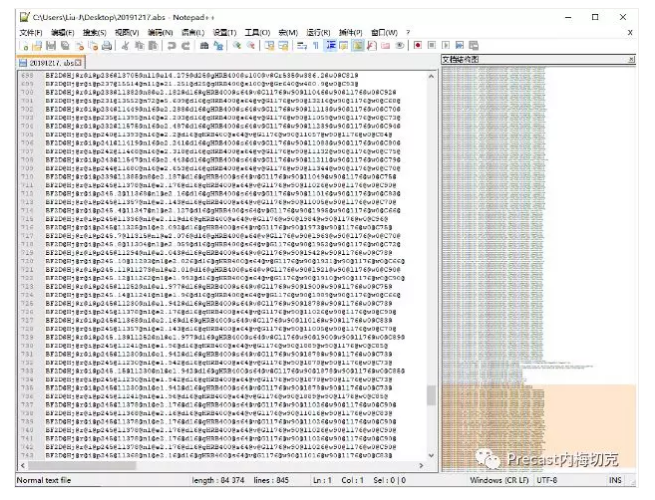Screen dimensions: 655x500
Task: Open the 设置(T) menu
Action: point(225,33)
